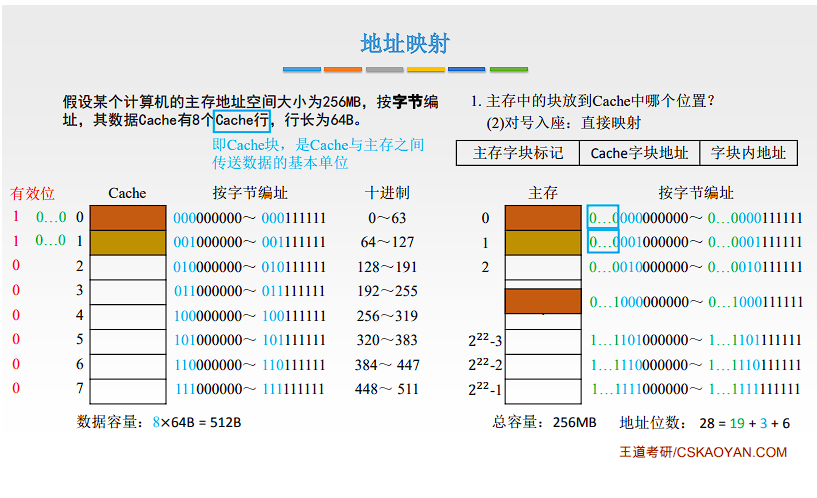
Task: Click the 主存 column heading
Action: point(543,193)
